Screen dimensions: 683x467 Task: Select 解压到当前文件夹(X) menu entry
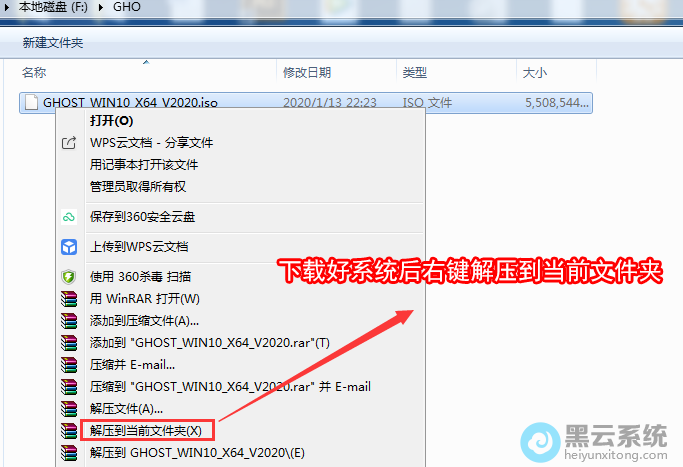(x=146, y=431)
